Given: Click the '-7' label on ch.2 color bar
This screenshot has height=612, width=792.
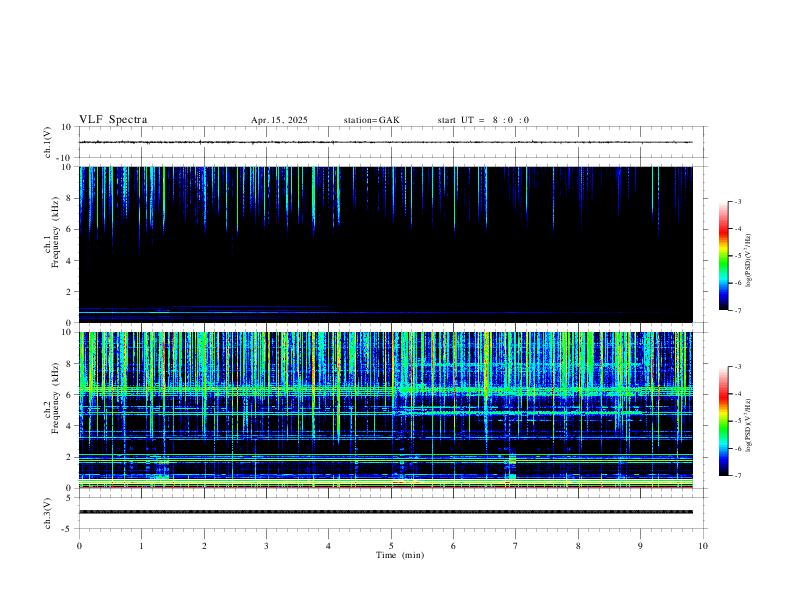Looking at the screenshot, I should point(737,475).
